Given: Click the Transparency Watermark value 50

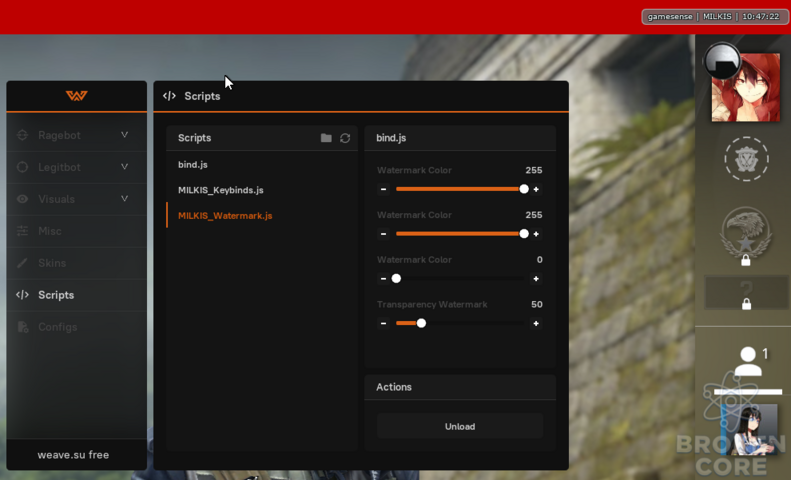Looking at the screenshot, I should pos(537,305).
